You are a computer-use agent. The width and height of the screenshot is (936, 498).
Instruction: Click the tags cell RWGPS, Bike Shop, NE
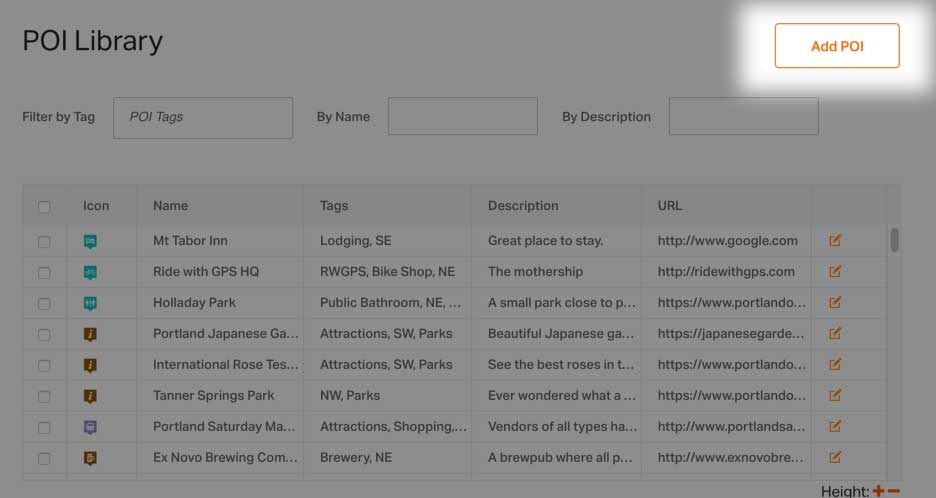click(x=387, y=272)
